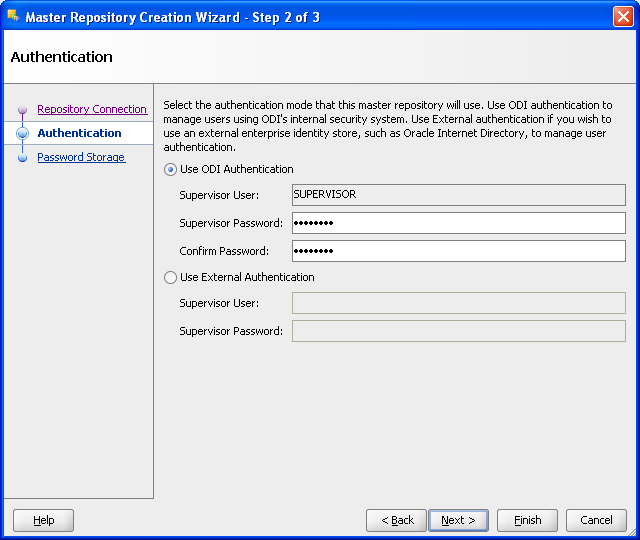Select the Authentication step in sidebar
The width and height of the screenshot is (640, 540).
click(x=79, y=133)
